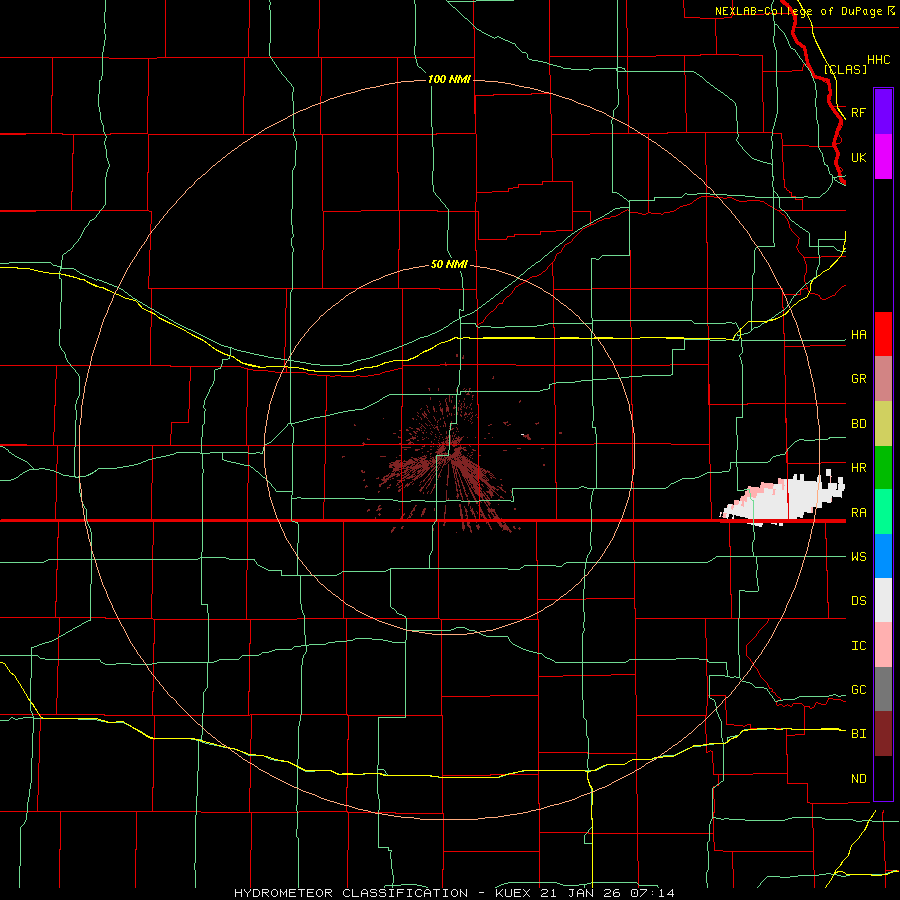Select the red HA hail legend swatch
The image size is (900, 900).
point(883,334)
